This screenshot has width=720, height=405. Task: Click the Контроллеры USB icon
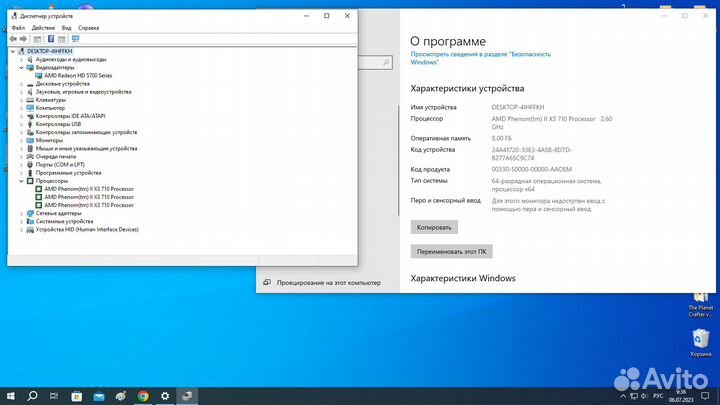[x=30, y=124]
